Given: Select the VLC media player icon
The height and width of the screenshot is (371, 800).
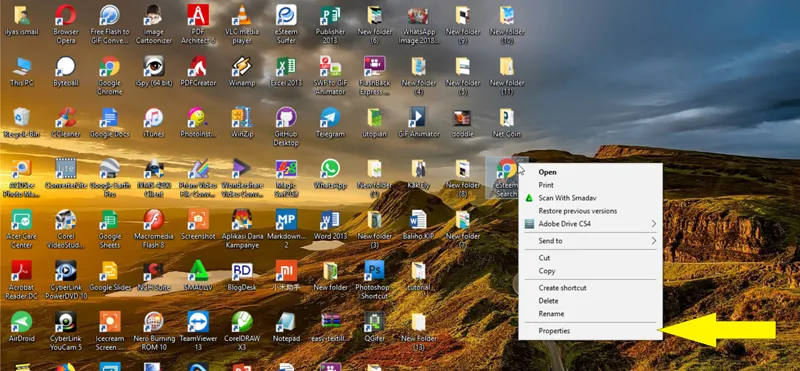Looking at the screenshot, I should (242, 24).
